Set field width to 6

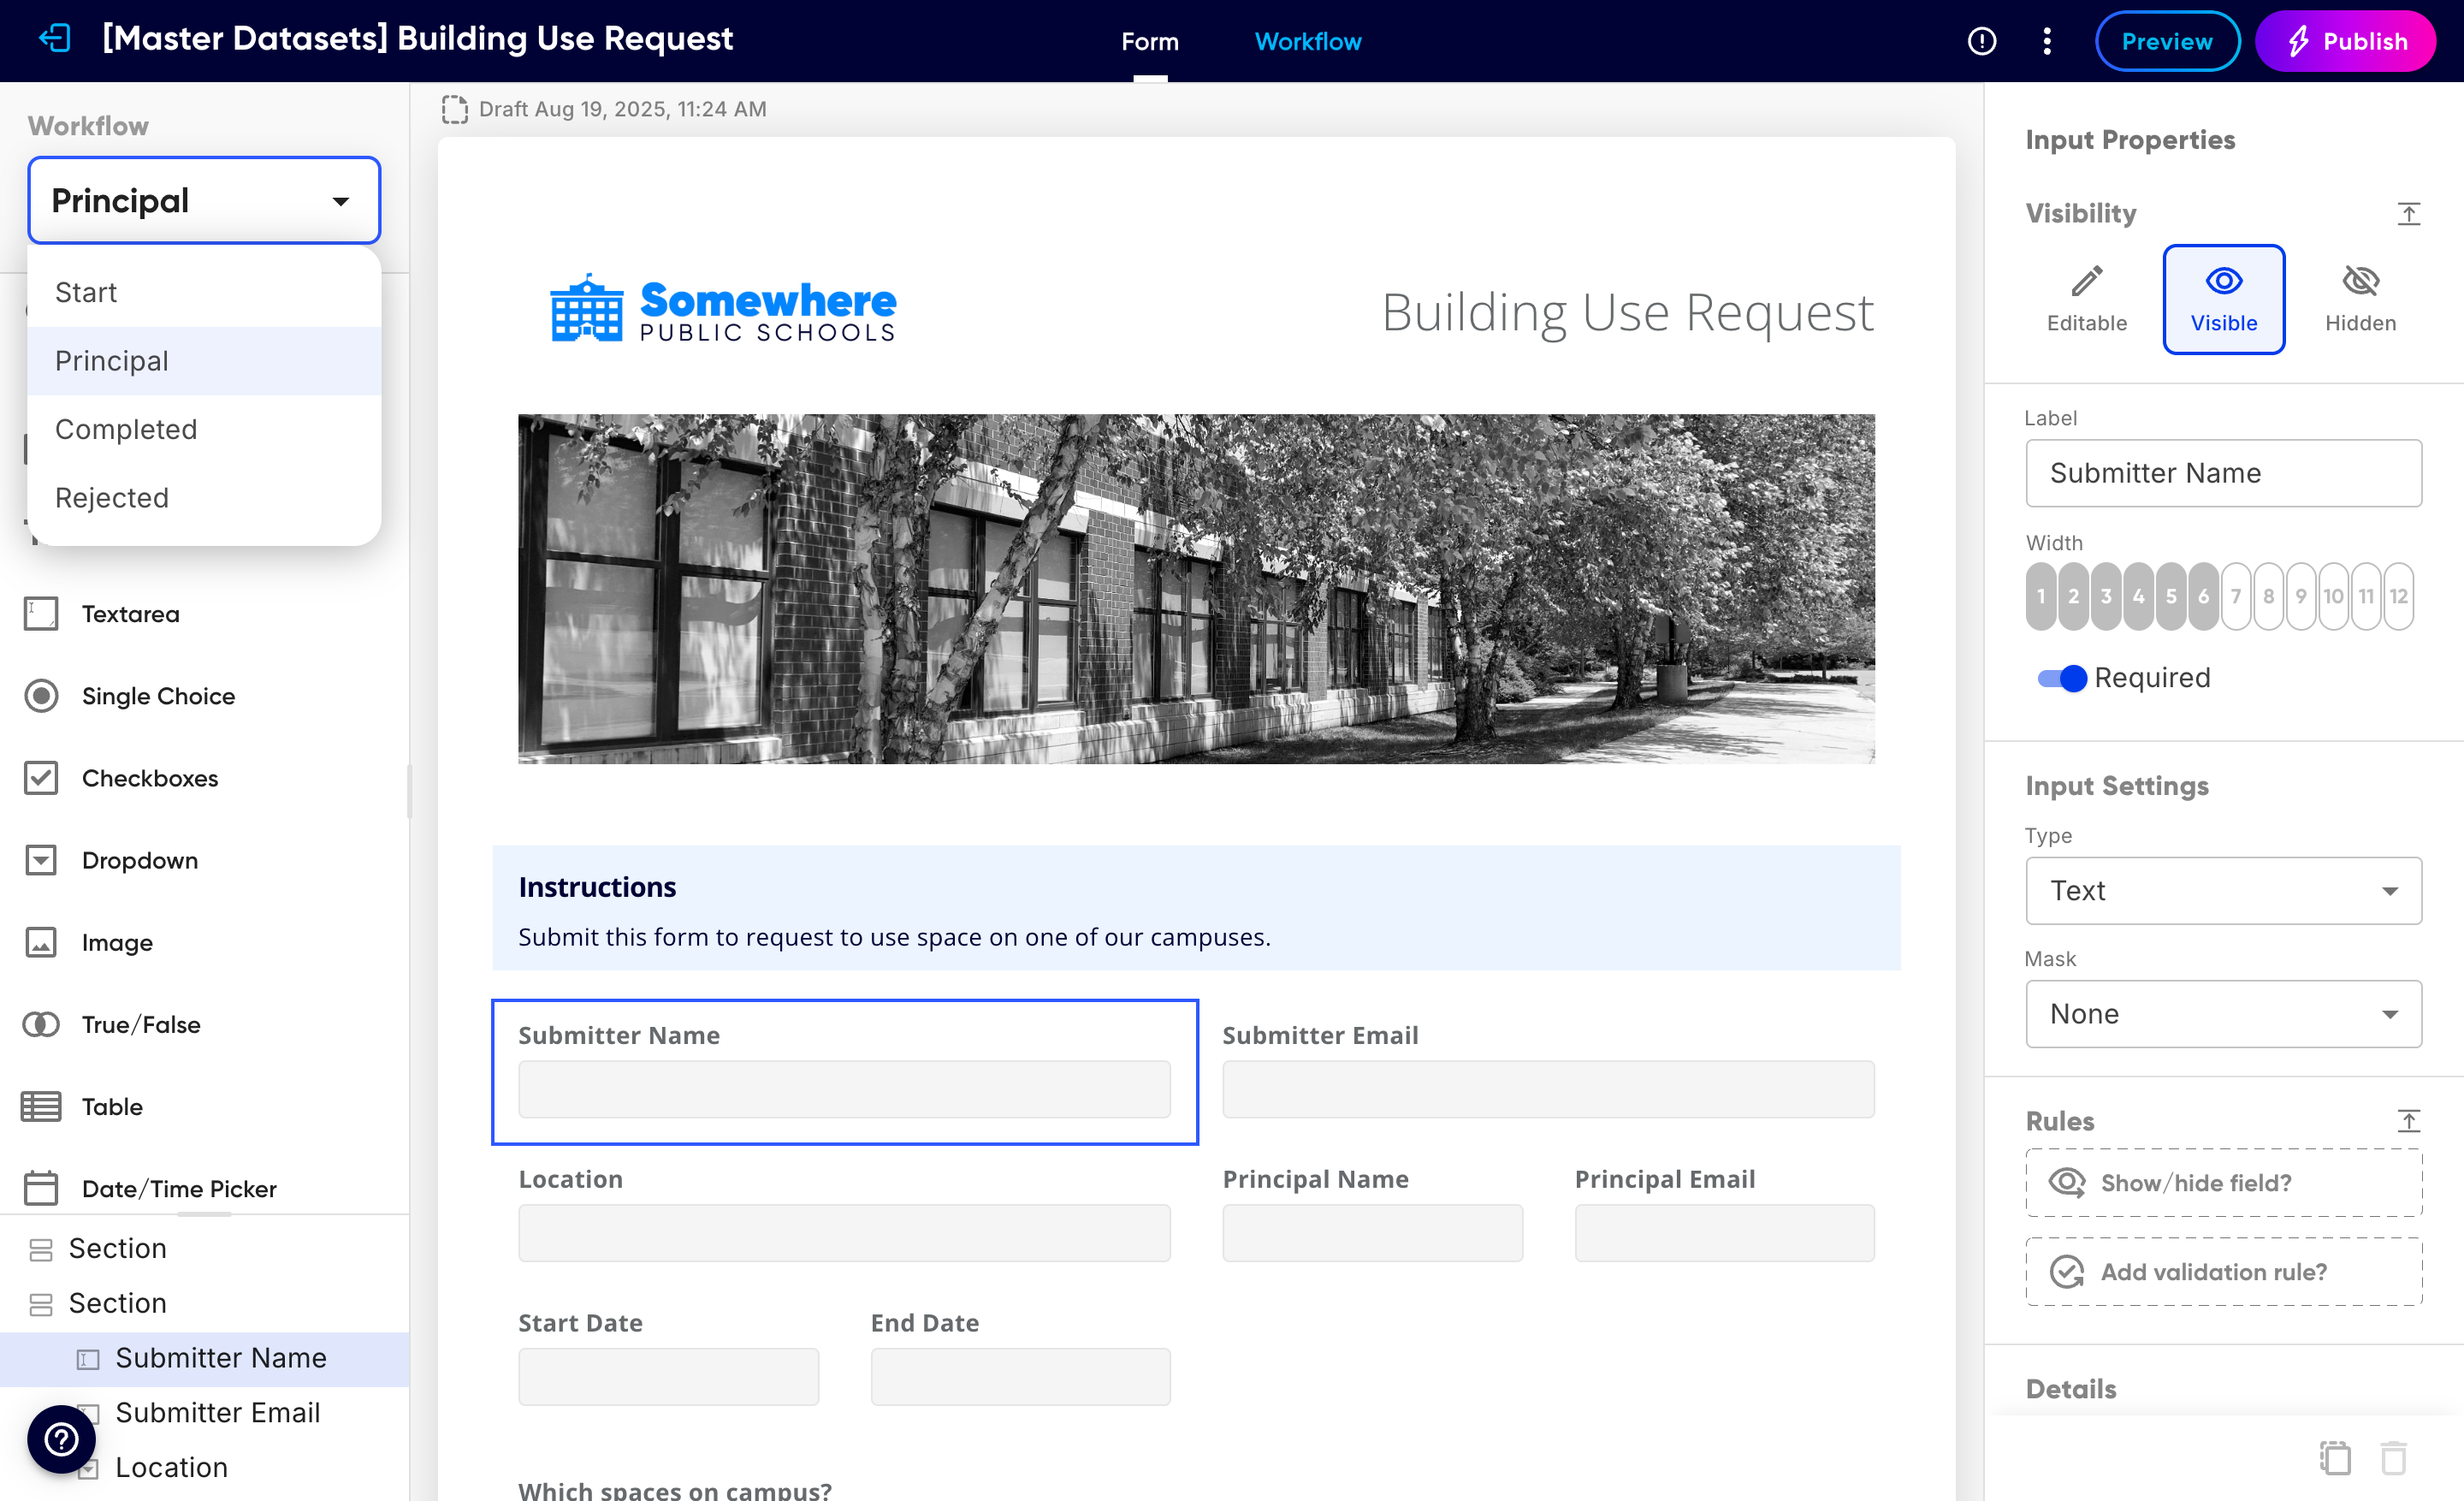point(2203,596)
